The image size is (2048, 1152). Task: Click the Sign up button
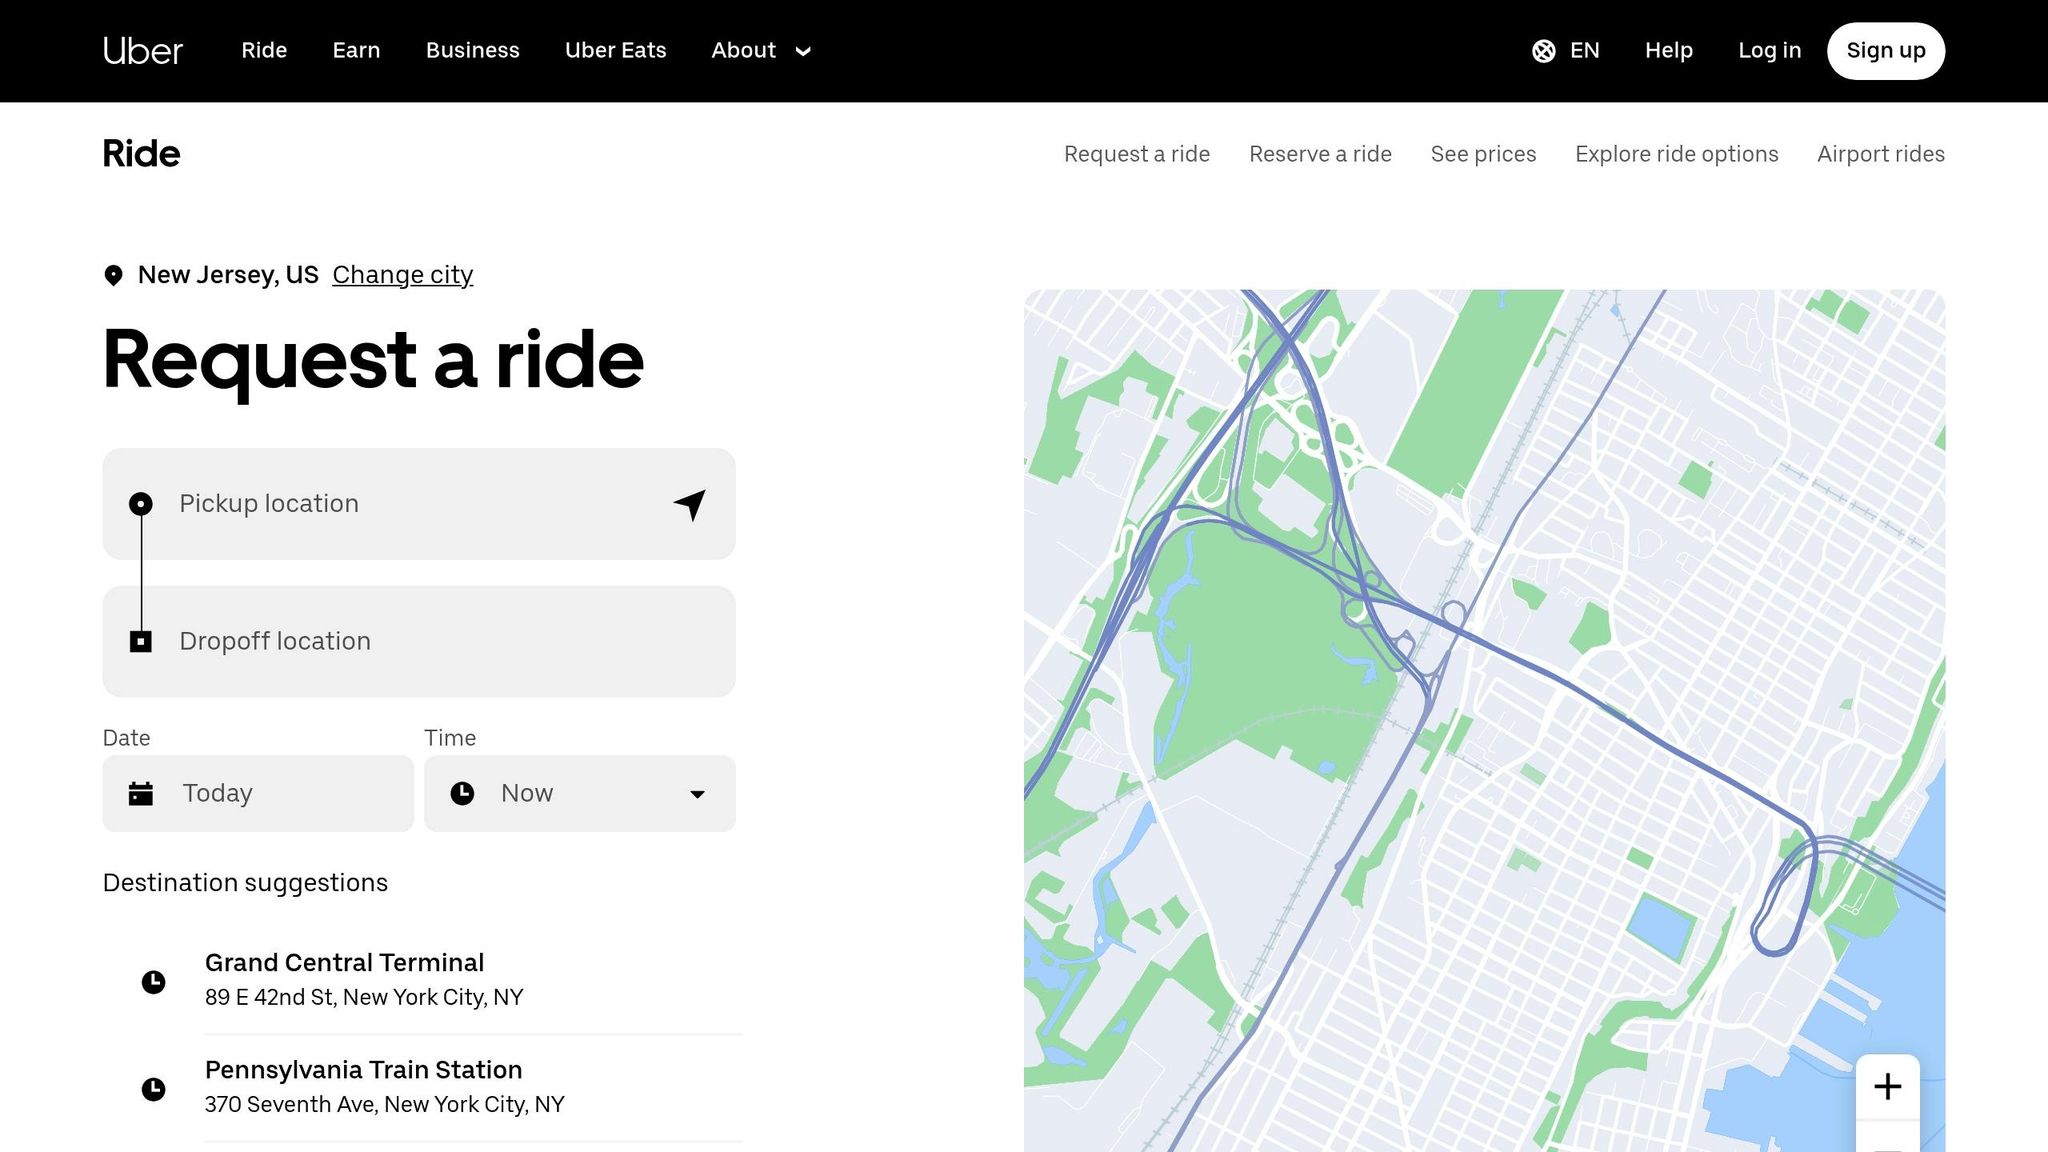pyautogui.click(x=1885, y=50)
